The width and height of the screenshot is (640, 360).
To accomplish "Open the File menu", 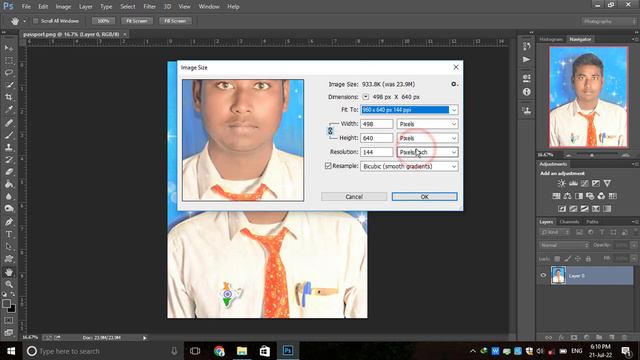I will (x=26, y=7).
